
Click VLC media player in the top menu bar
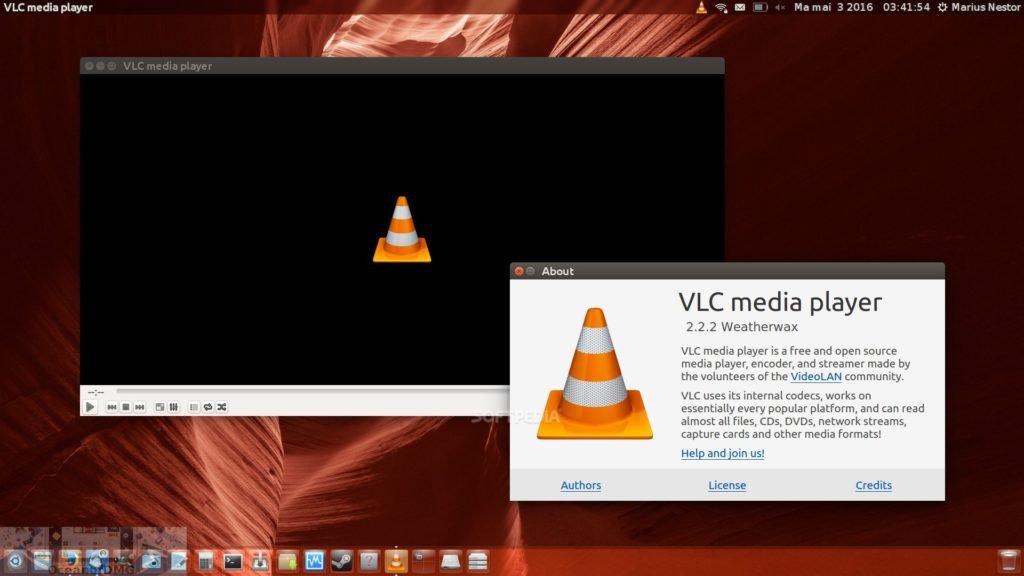[47, 7]
